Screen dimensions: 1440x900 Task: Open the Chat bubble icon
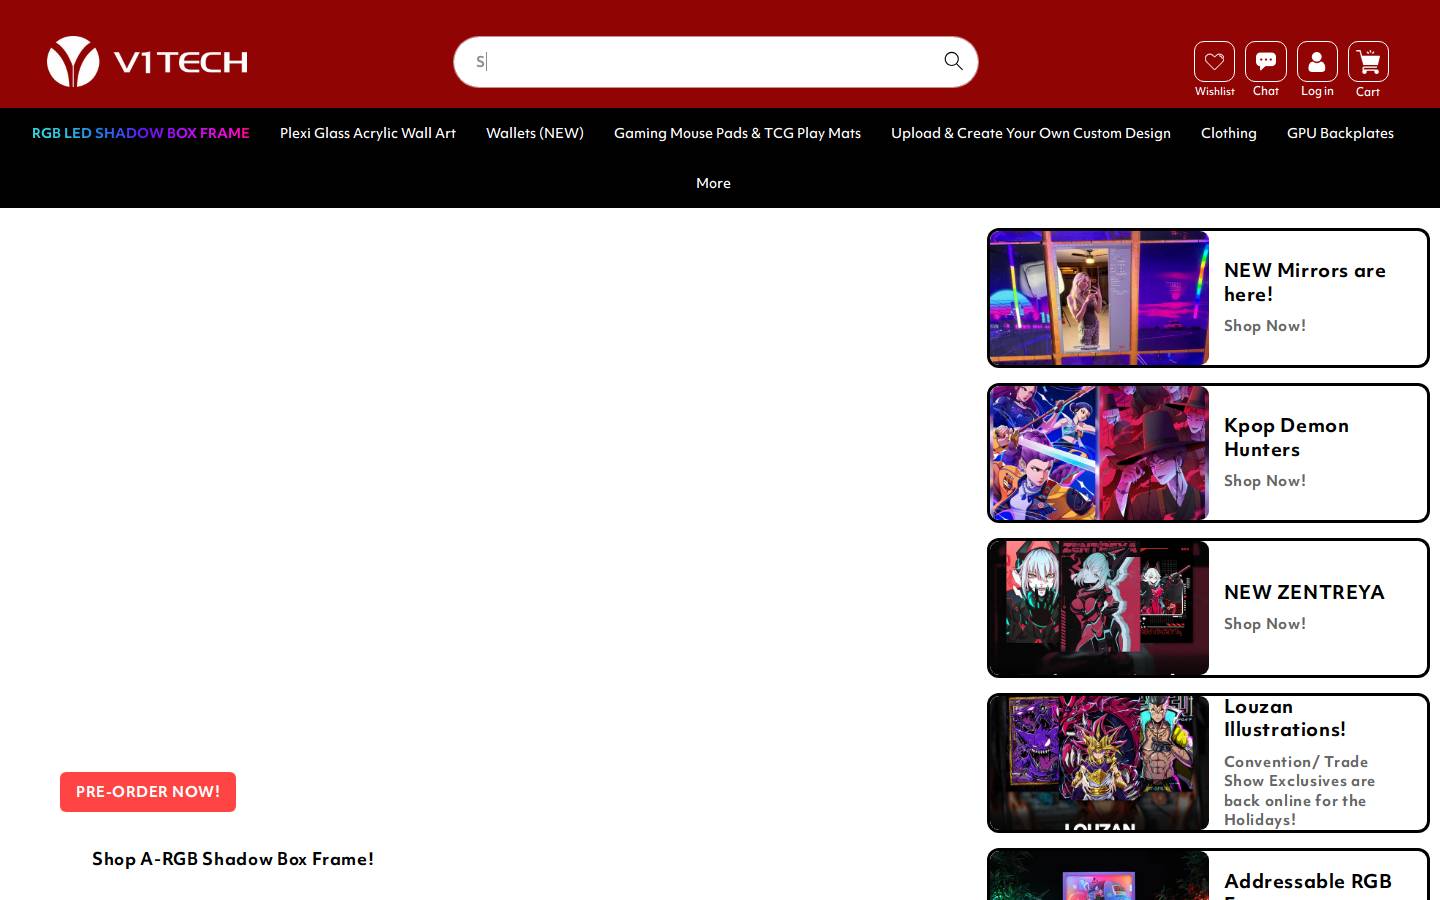tap(1266, 62)
